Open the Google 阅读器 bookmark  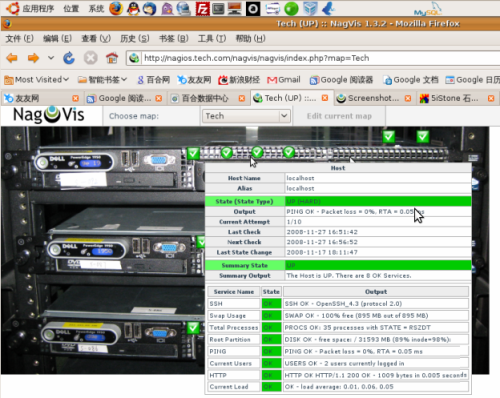(341, 80)
